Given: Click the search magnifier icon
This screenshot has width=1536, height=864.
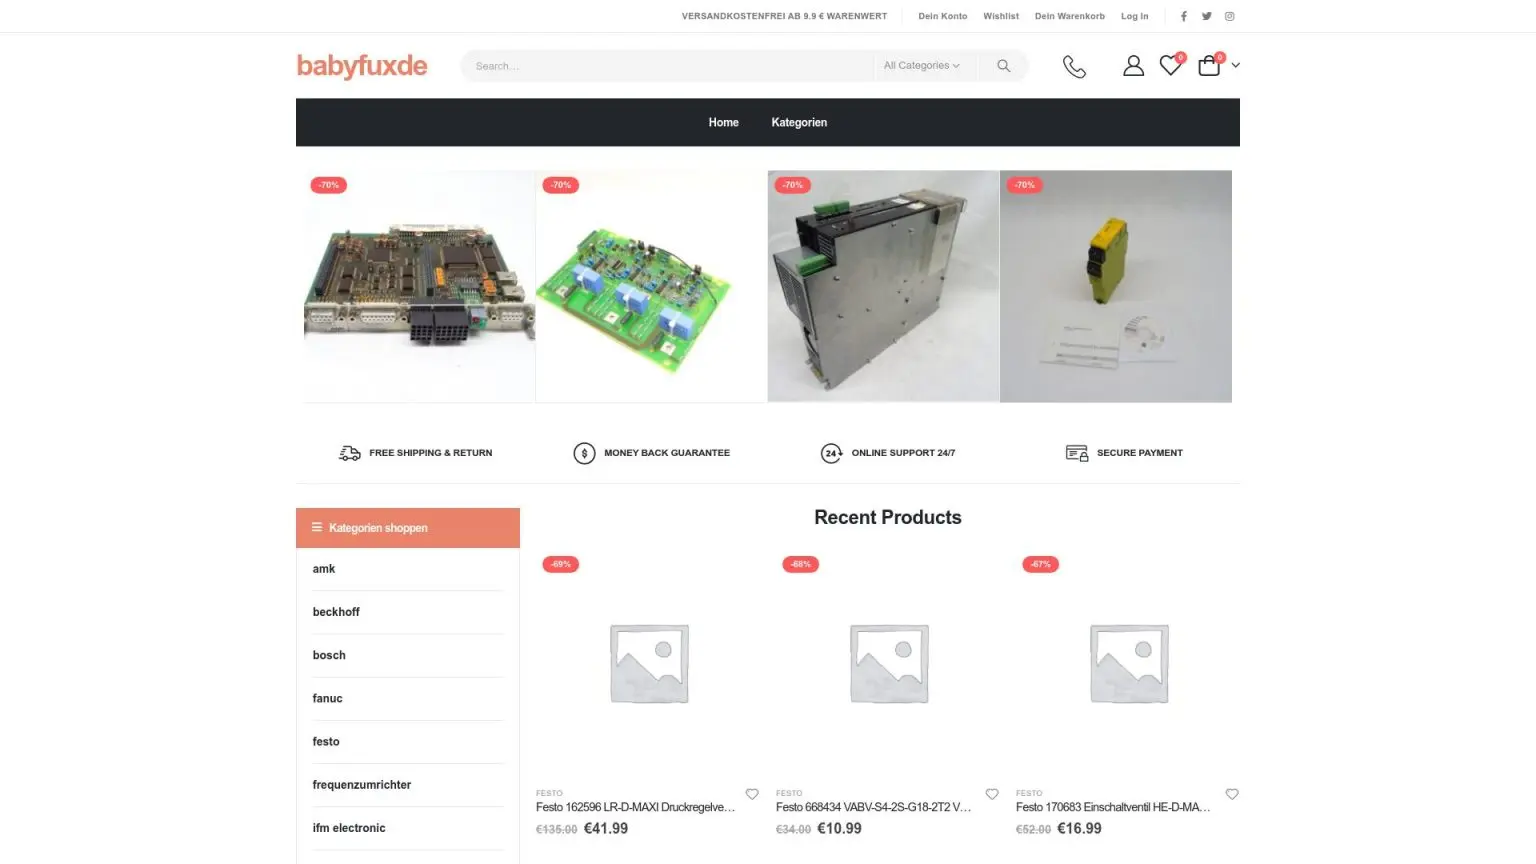Looking at the screenshot, I should pos(1003,66).
